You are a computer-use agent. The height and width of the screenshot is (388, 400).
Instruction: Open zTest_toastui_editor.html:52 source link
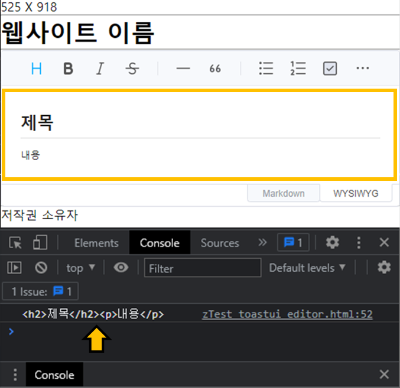coord(287,314)
